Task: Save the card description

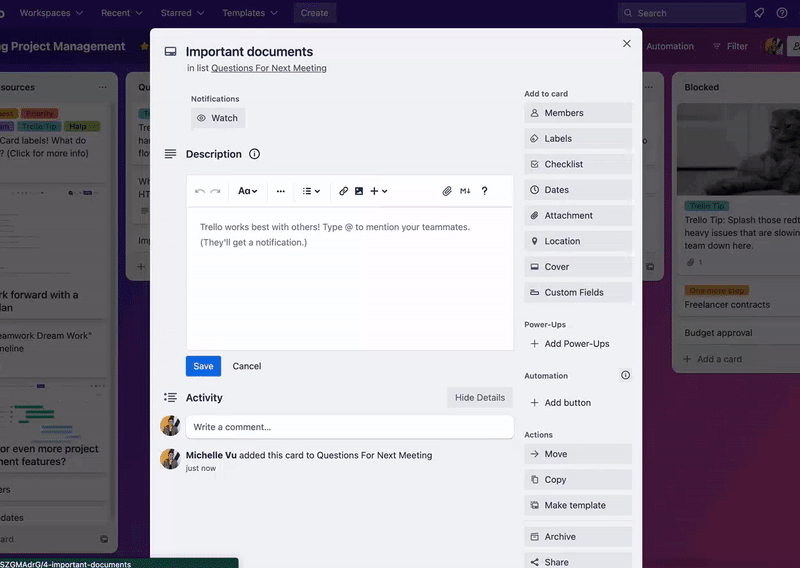Action: (203, 366)
